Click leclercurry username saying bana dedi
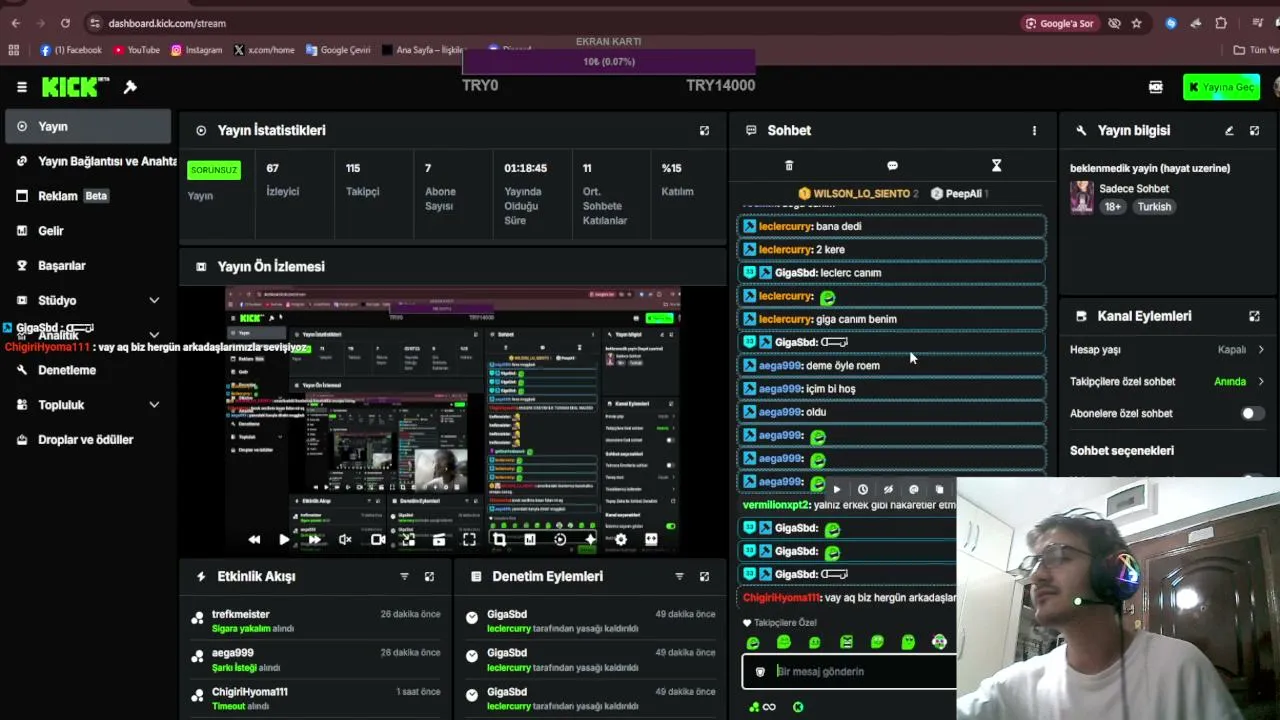Screen dimensions: 1280x720 (x=785, y=226)
